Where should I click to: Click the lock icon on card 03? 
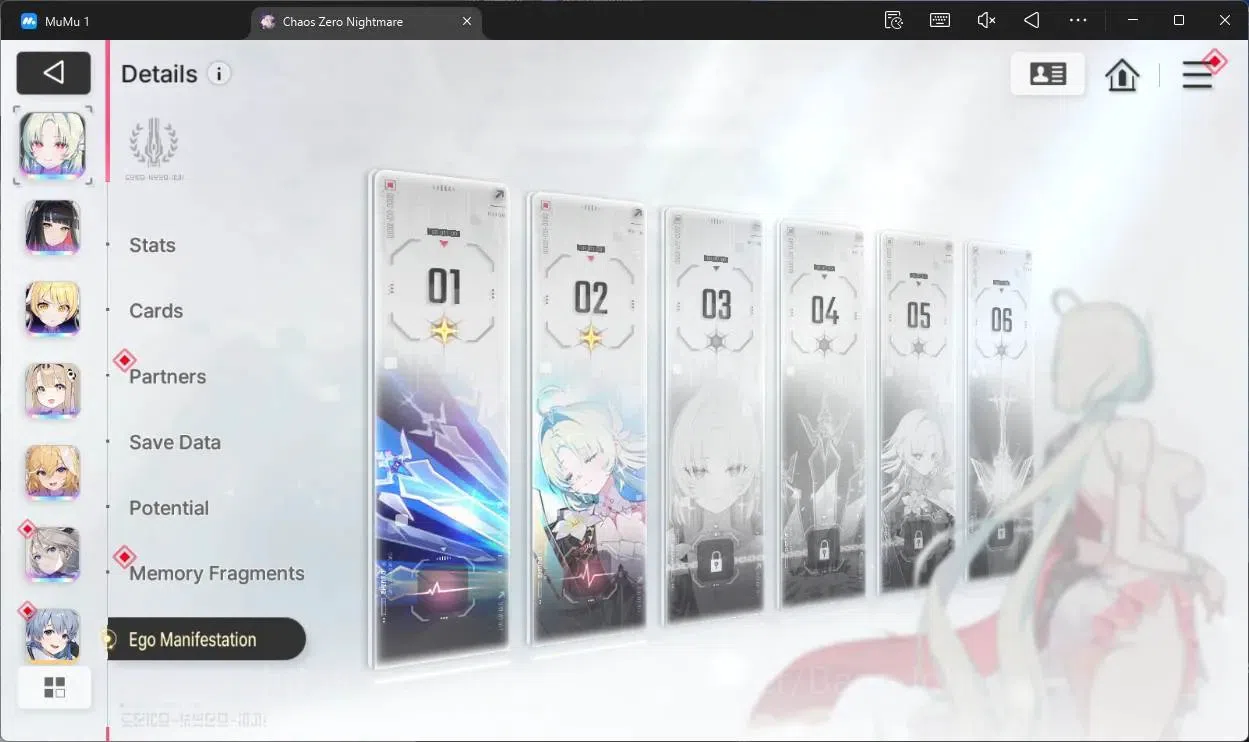tap(716, 563)
